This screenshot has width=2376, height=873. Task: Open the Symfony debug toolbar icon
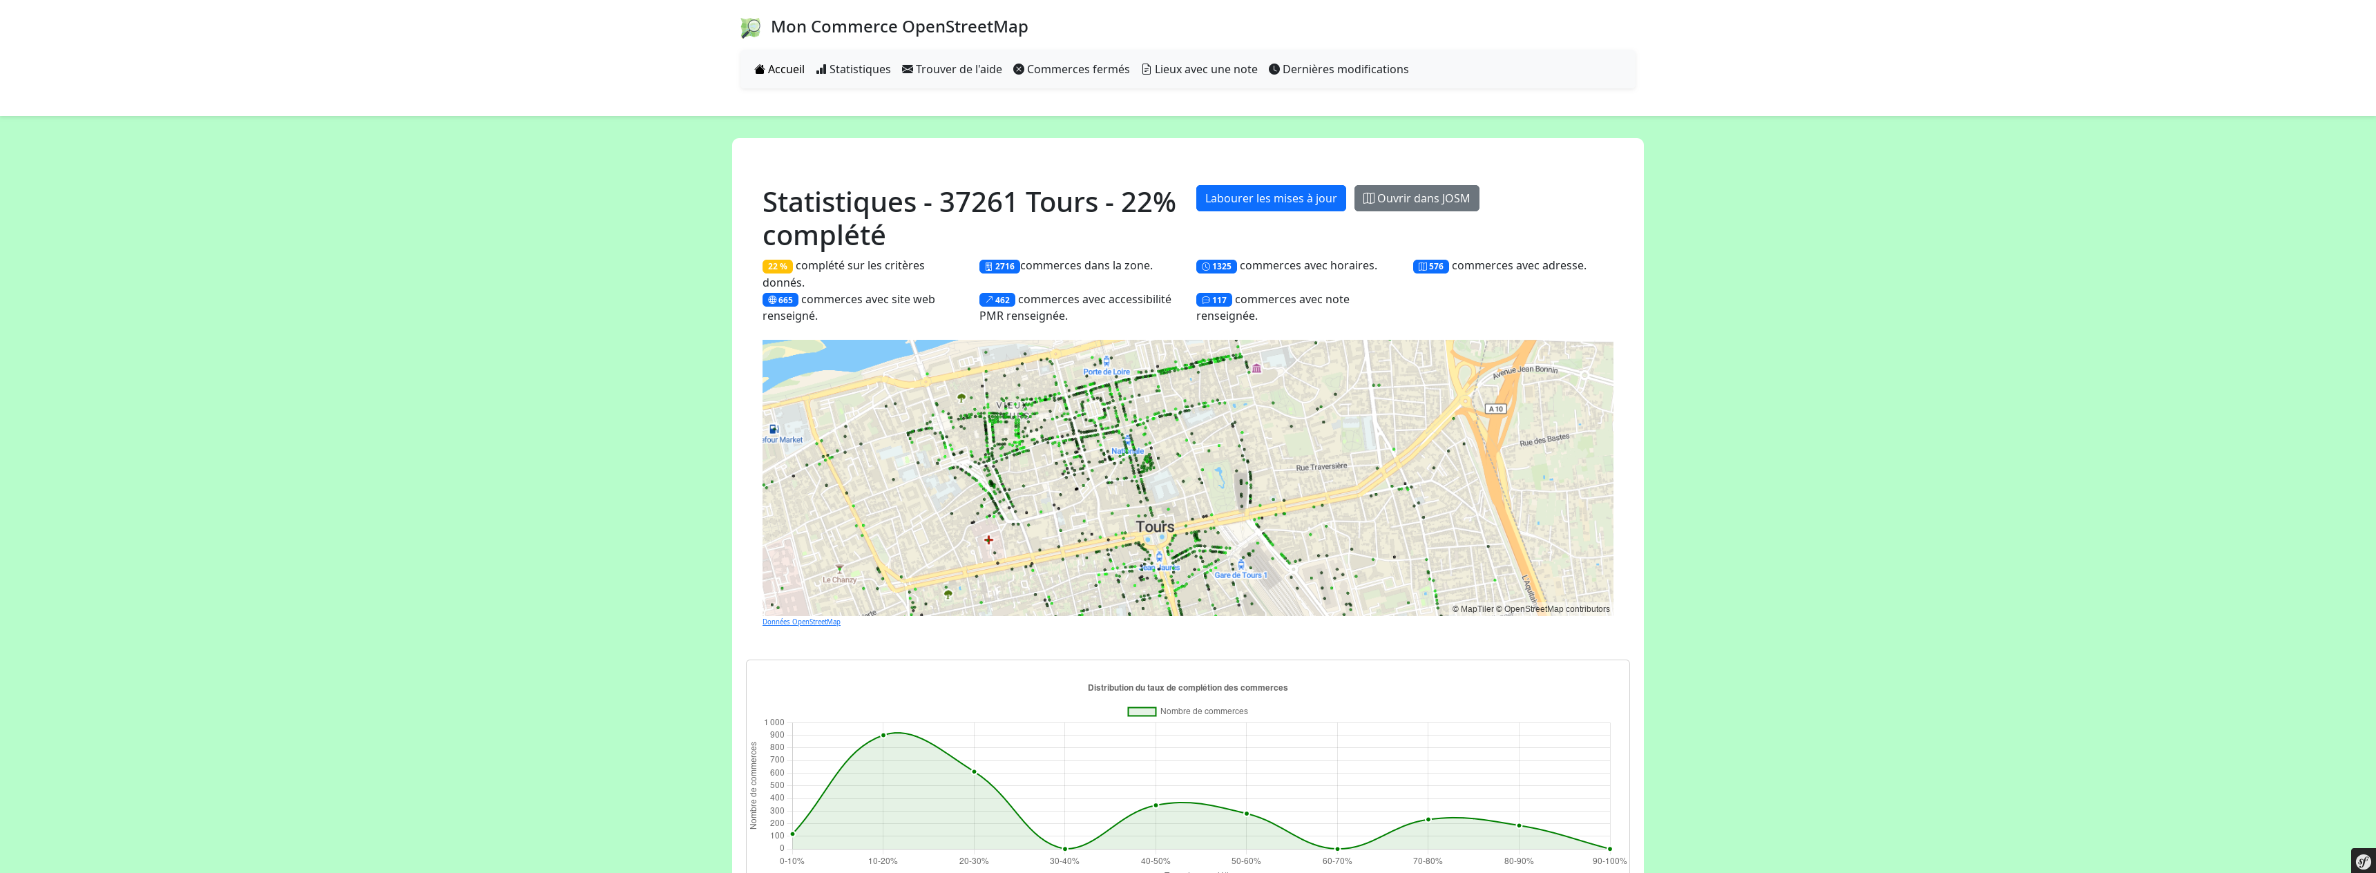click(2363, 861)
